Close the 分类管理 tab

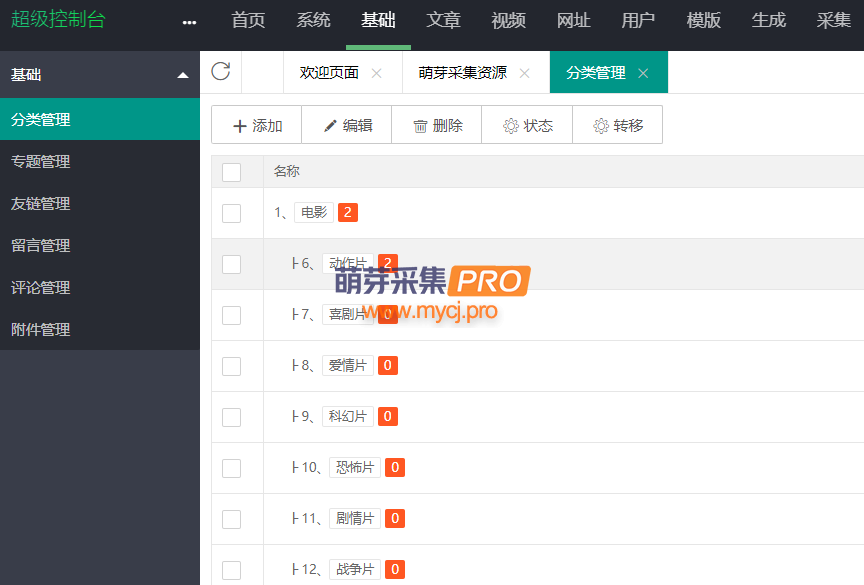[643, 73]
